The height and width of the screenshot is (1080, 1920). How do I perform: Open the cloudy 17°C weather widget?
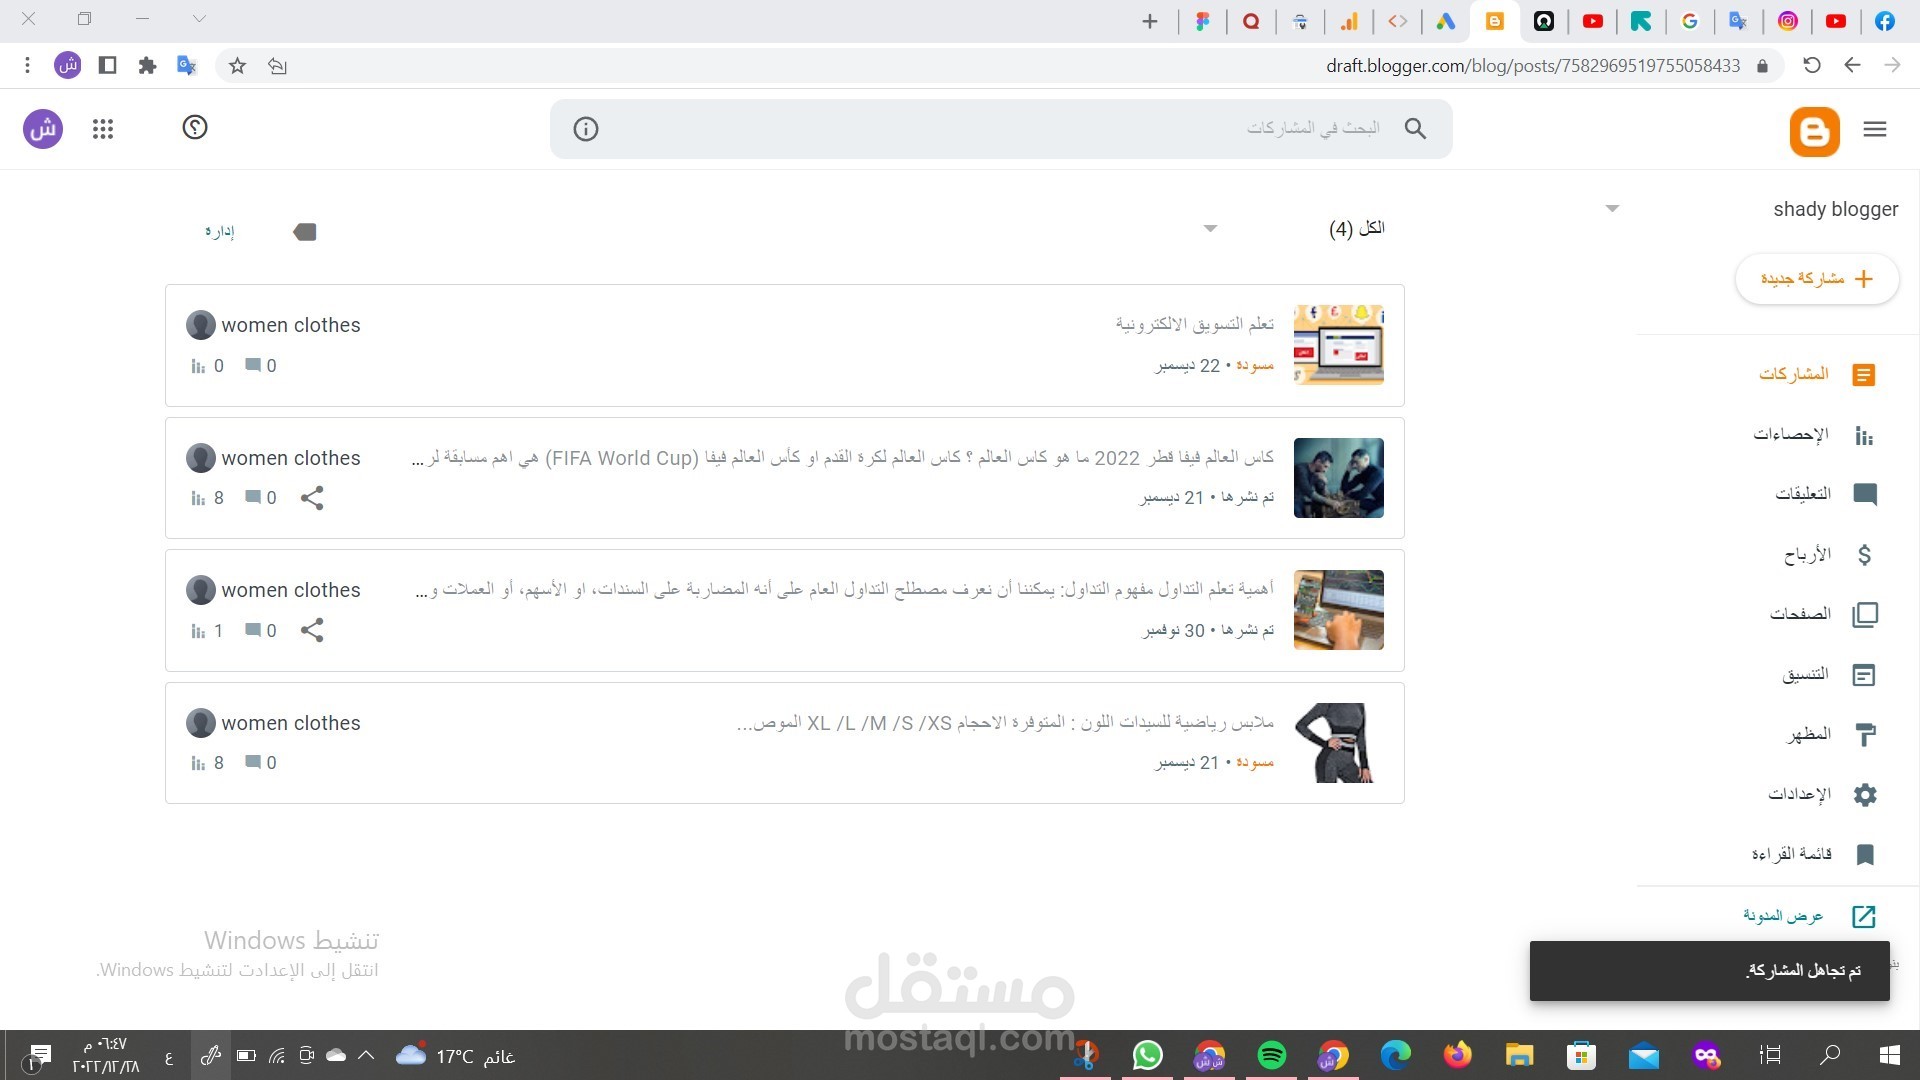(455, 1056)
